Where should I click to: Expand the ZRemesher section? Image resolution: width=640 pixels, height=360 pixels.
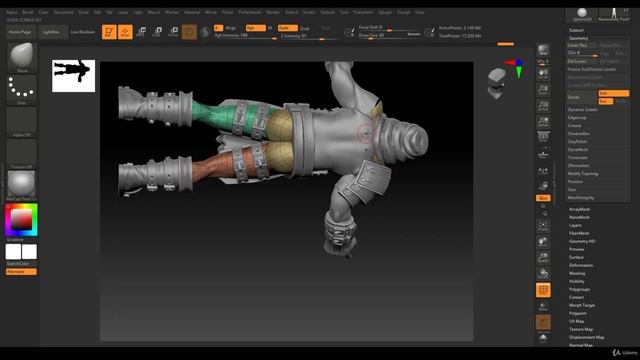pyautogui.click(x=578, y=165)
